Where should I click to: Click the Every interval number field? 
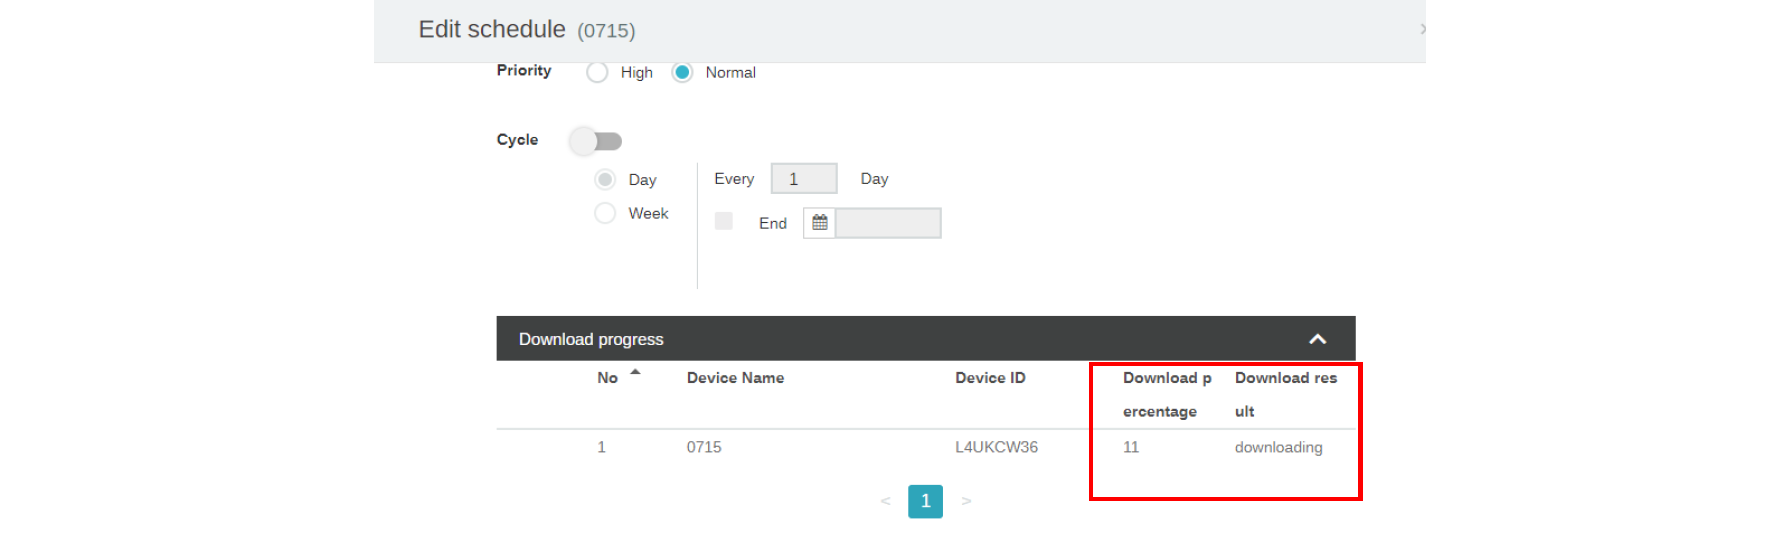coord(803,179)
